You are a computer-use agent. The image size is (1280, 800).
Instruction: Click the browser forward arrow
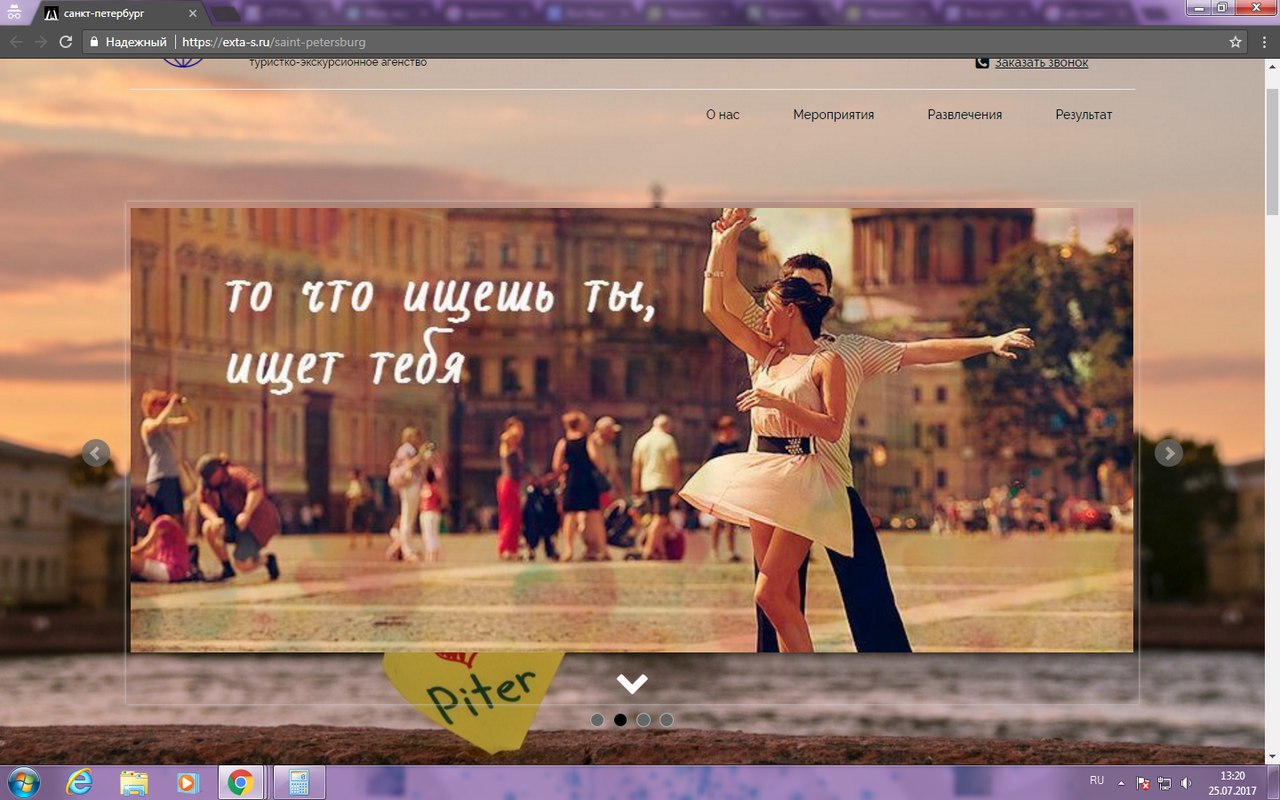41,42
